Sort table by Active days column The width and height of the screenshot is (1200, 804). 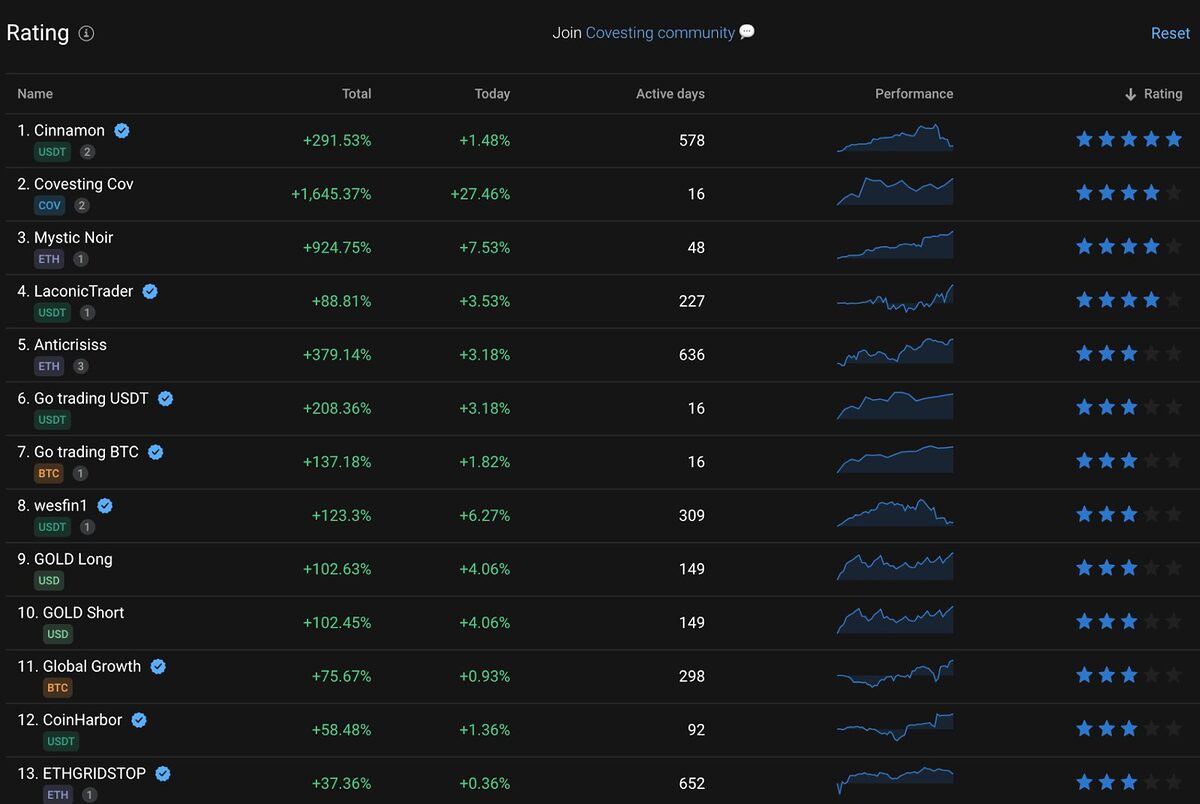click(670, 94)
